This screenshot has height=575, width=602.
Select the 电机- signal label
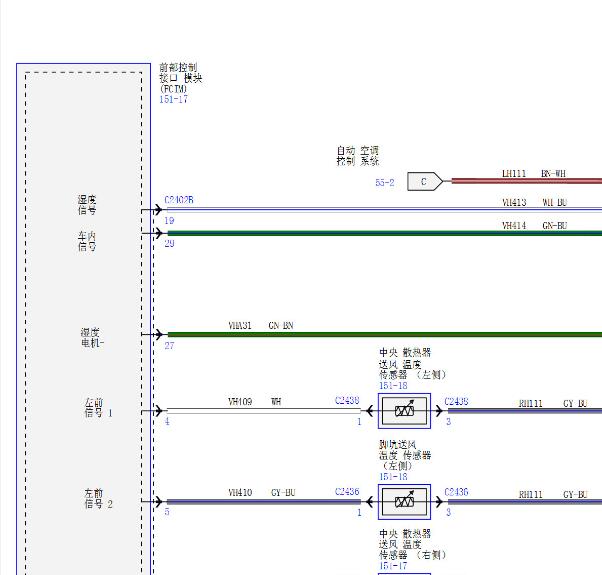coord(93,337)
